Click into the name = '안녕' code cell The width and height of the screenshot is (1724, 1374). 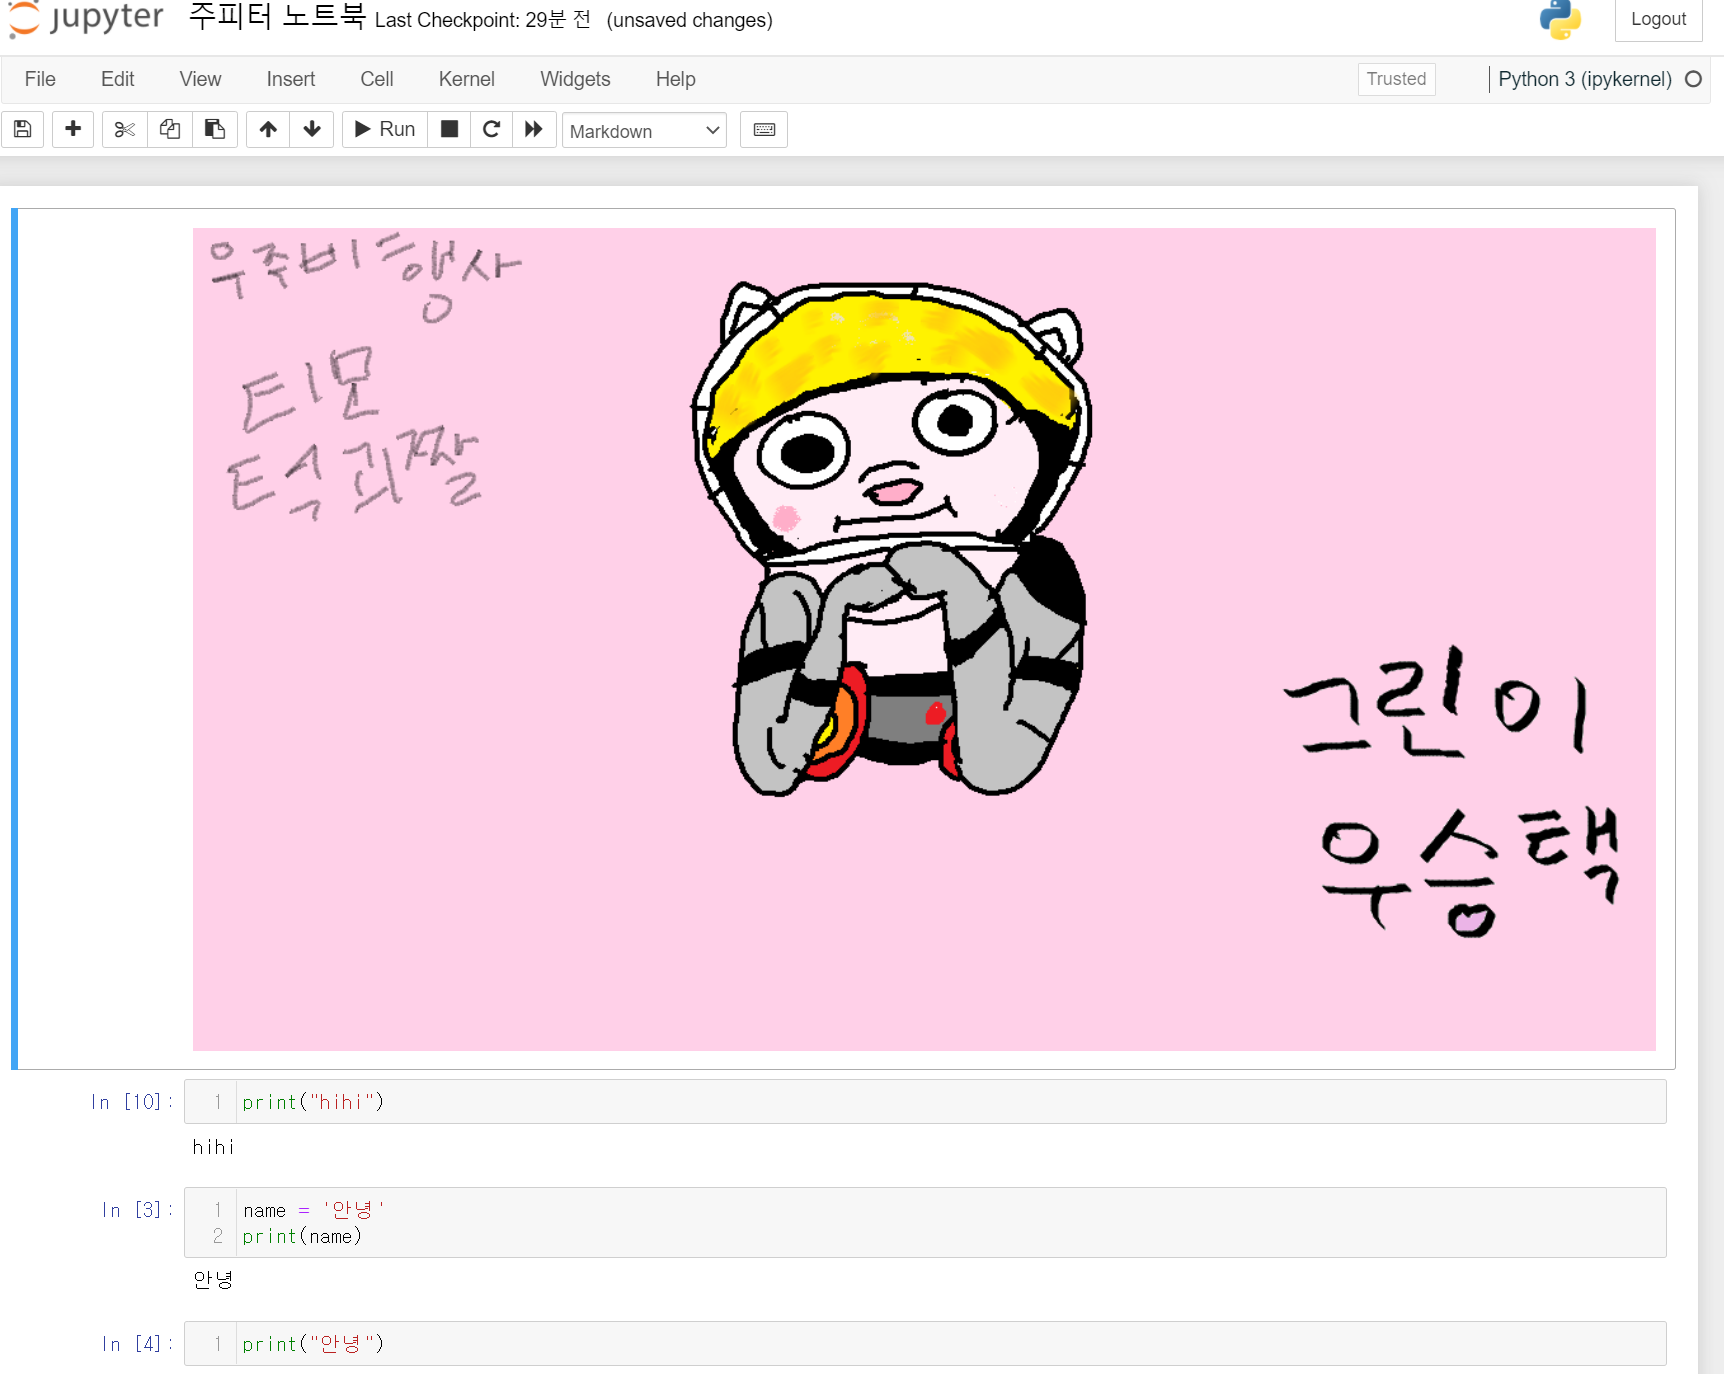(x=950, y=1223)
